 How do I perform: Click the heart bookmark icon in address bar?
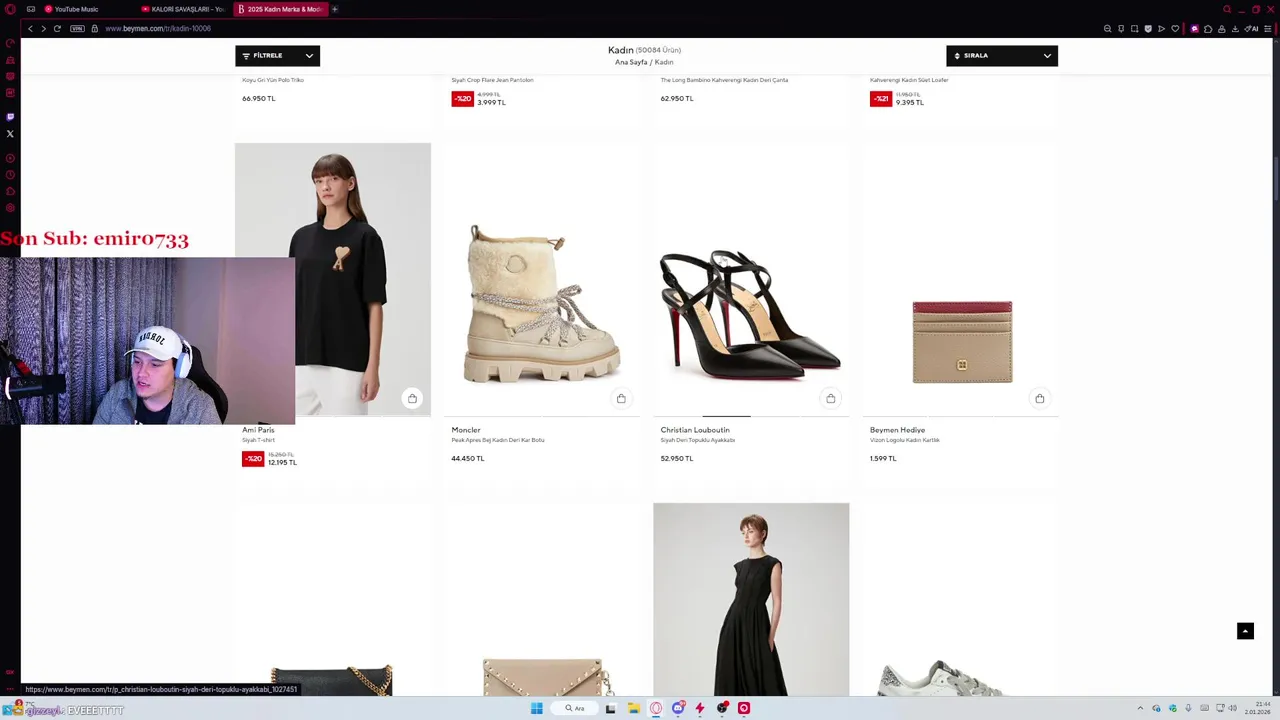click(x=1175, y=28)
